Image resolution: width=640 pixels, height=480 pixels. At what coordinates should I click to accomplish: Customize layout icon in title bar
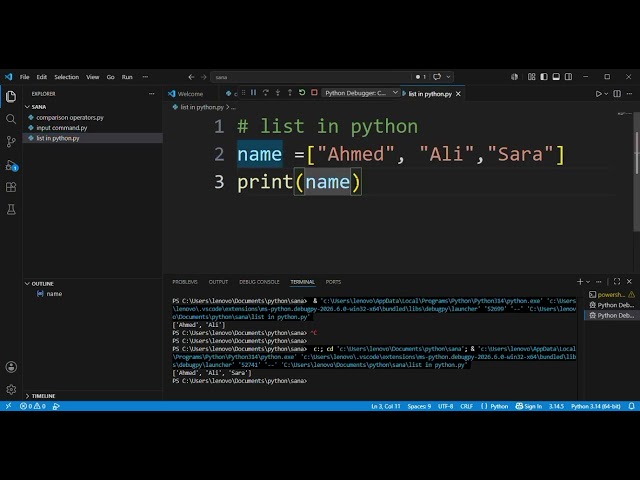[531, 77]
